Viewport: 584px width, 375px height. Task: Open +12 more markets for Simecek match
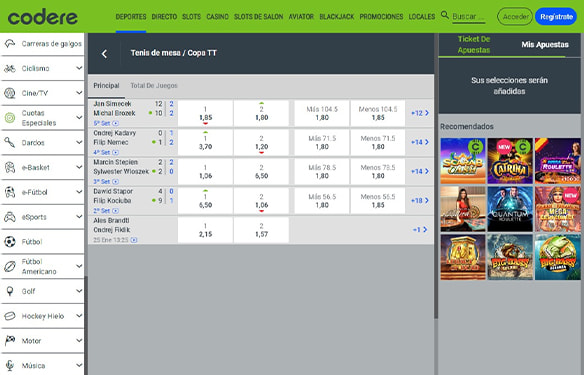[x=420, y=113]
